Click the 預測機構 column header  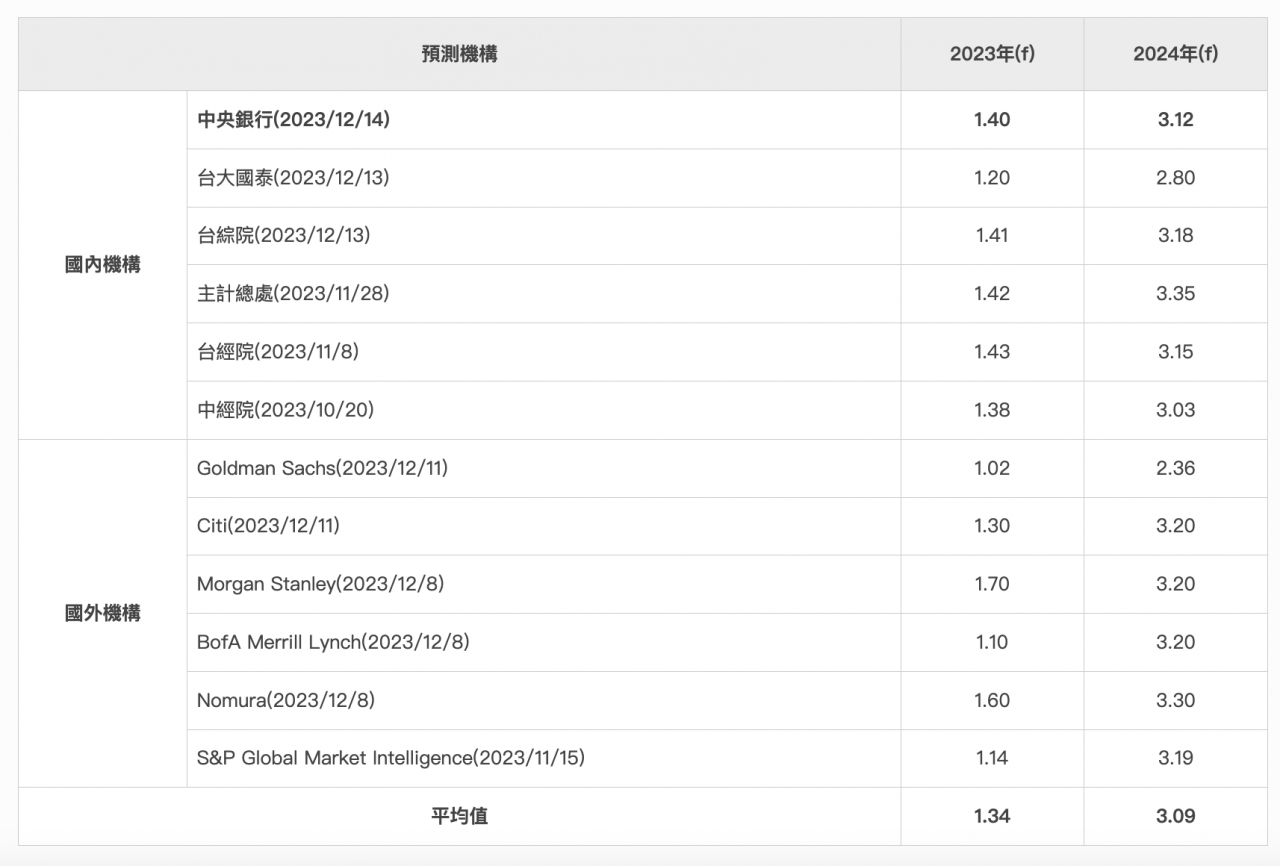(459, 54)
